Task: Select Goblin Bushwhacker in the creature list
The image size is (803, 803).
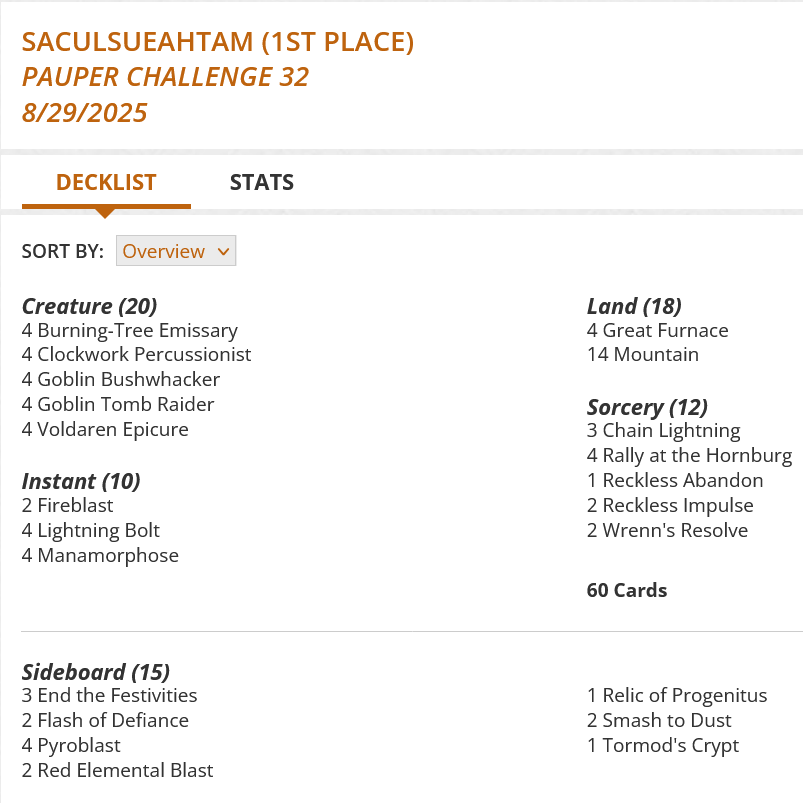Action: tap(128, 379)
